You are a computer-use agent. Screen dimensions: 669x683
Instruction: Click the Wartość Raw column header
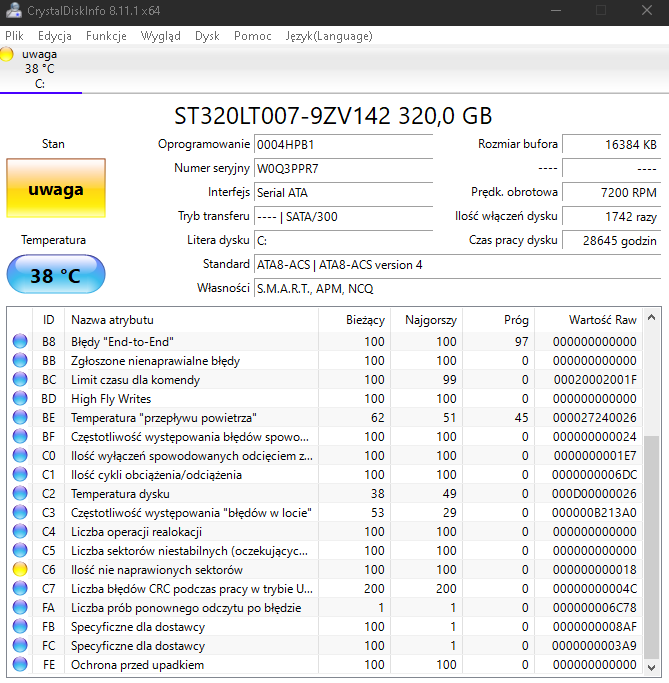pos(589,320)
